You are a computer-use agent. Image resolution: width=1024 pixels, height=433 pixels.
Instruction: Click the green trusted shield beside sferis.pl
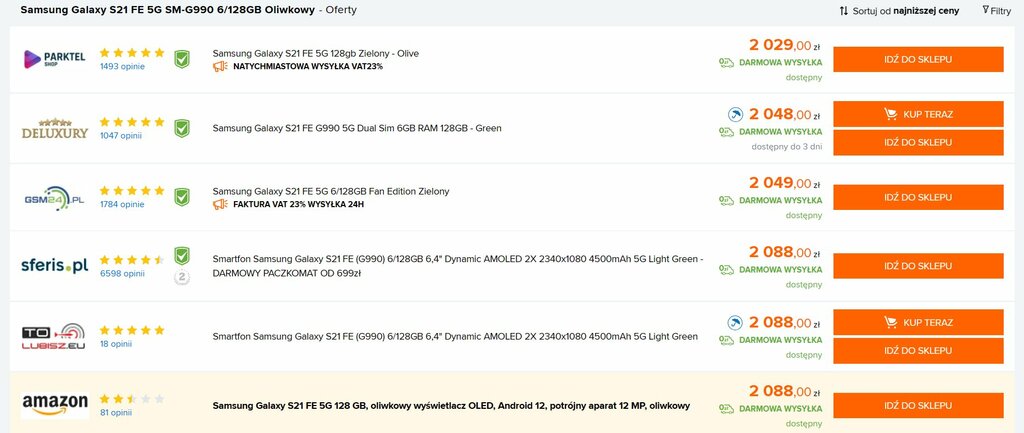182,255
